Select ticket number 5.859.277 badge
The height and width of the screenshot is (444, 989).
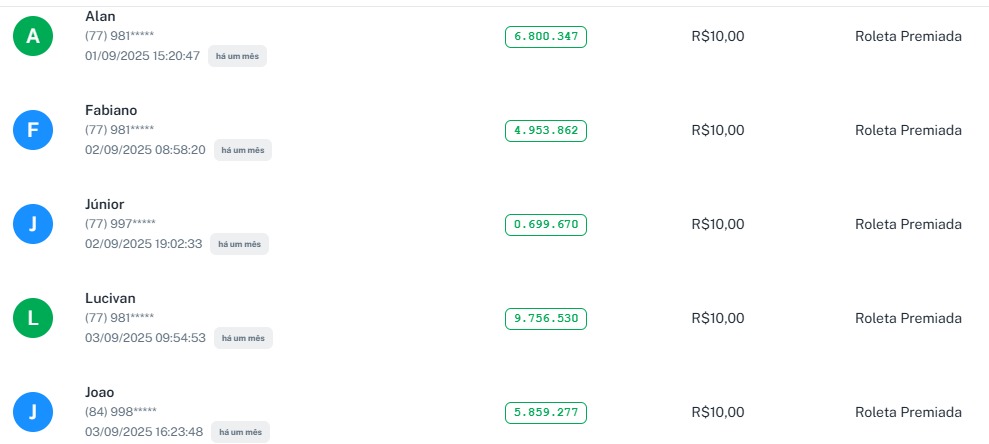point(546,412)
